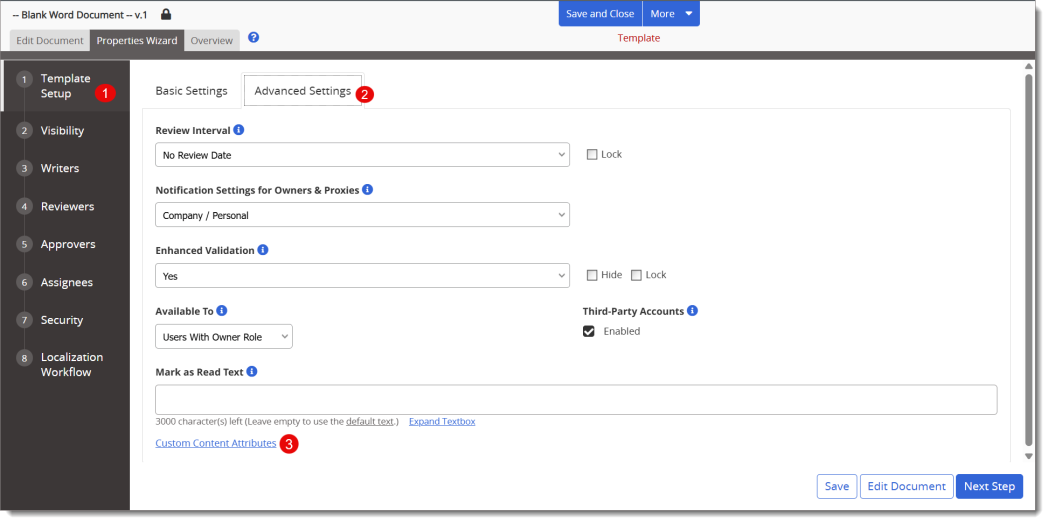Click the Review Interval info icon
Viewport: 1048px width, 523px height.
pyautogui.click(x=239, y=130)
